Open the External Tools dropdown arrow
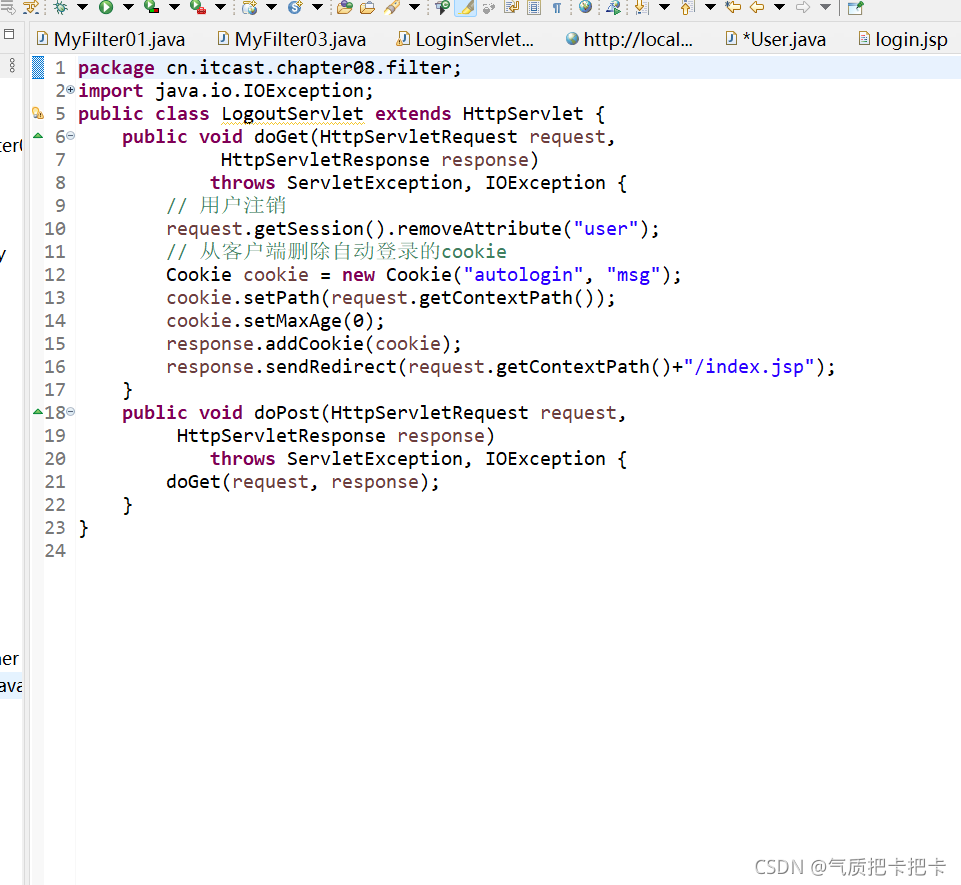 (221, 7)
